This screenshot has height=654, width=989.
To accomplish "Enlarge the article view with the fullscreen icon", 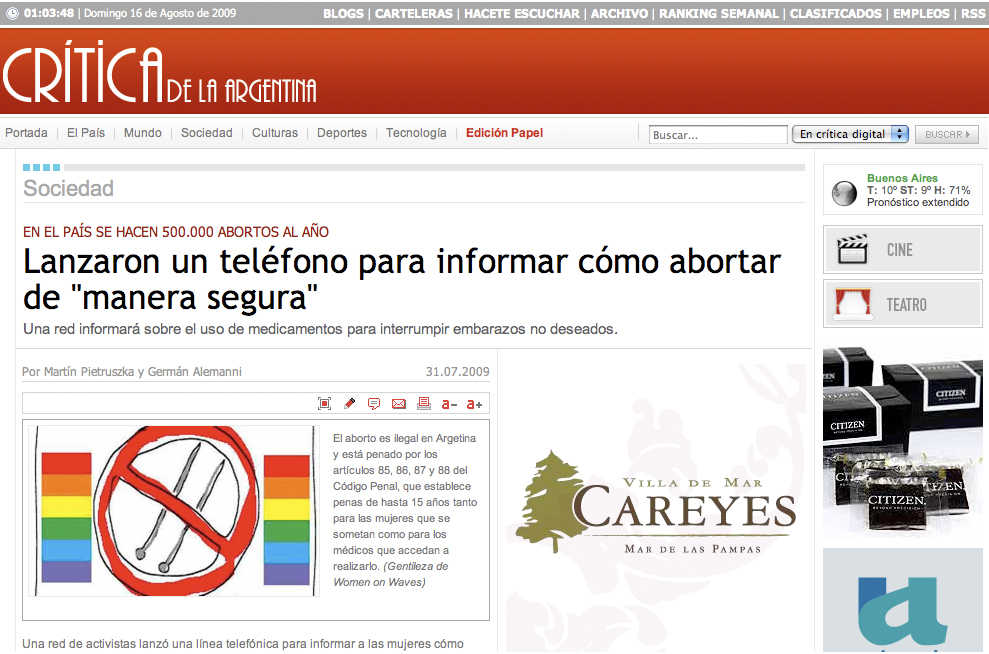I will (x=324, y=403).
